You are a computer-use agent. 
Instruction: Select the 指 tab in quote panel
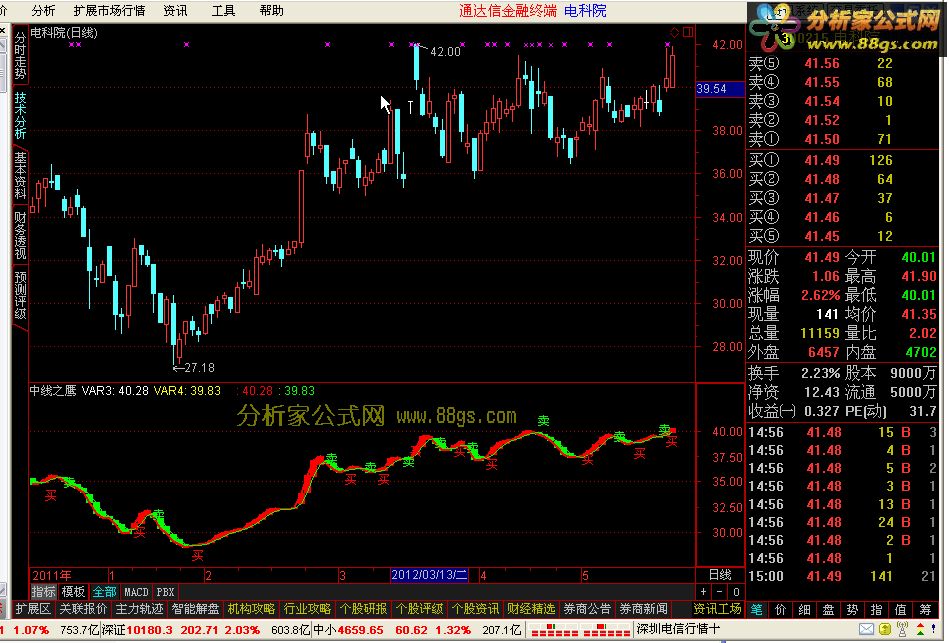click(x=876, y=610)
